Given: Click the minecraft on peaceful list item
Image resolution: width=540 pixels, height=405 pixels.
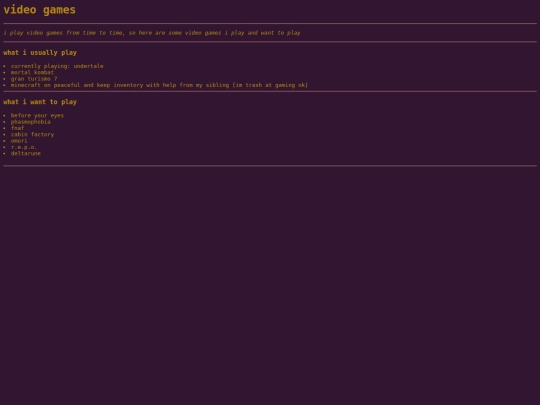Looking at the screenshot, I should click(x=159, y=85).
